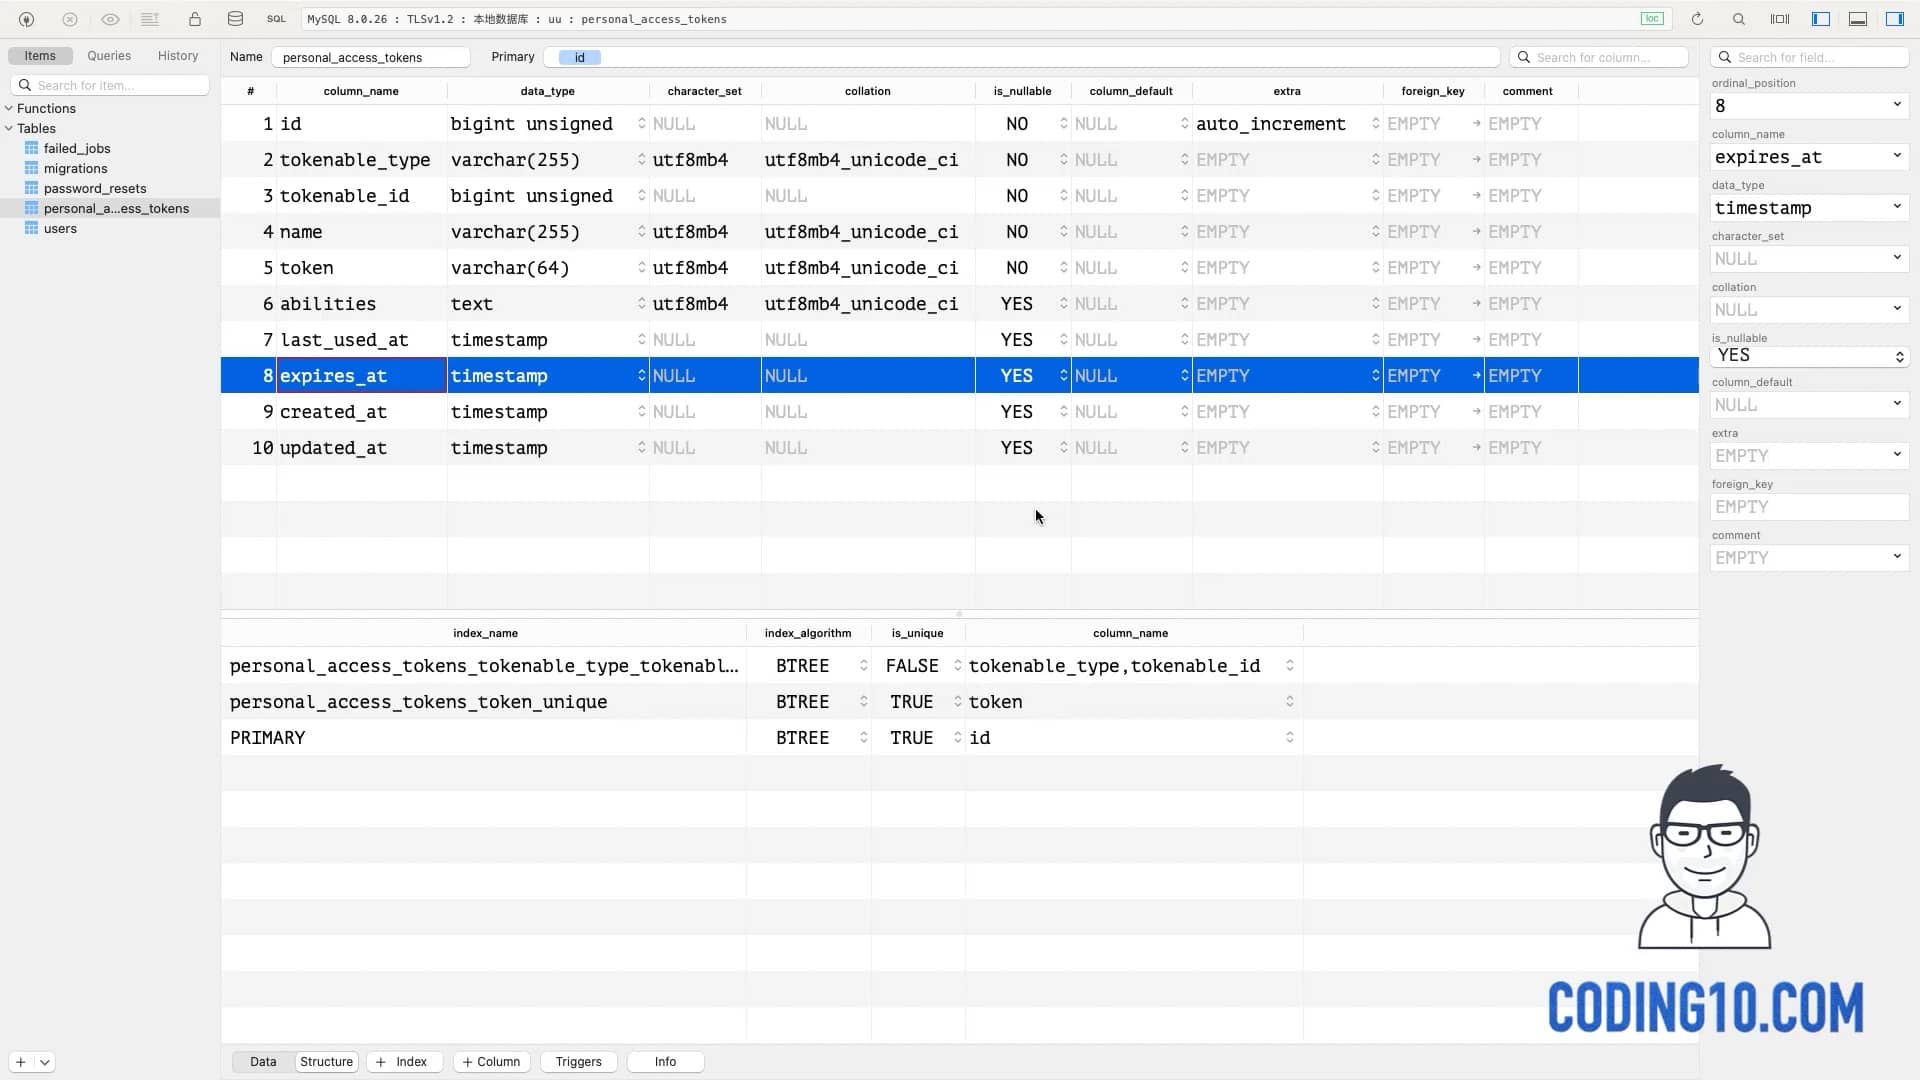Open the character_set dropdown in the right panel

[x=1896, y=258]
